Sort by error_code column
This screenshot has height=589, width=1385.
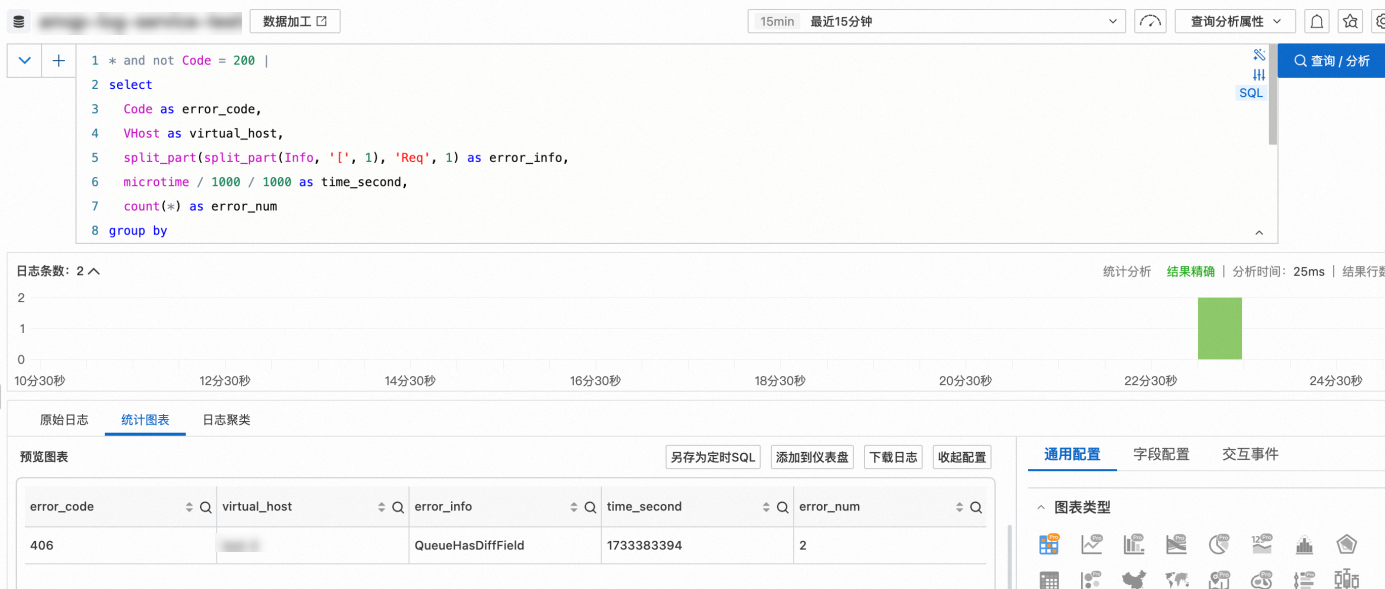pos(189,508)
